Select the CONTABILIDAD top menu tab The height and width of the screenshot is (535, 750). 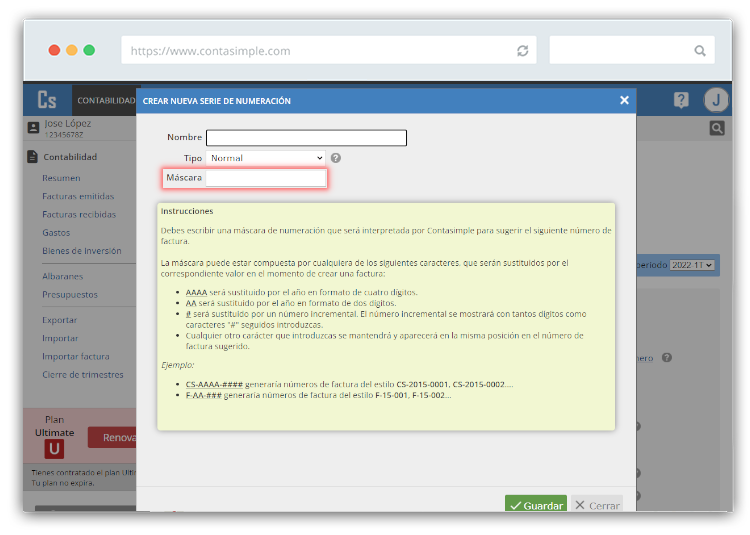tap(106, 100)
